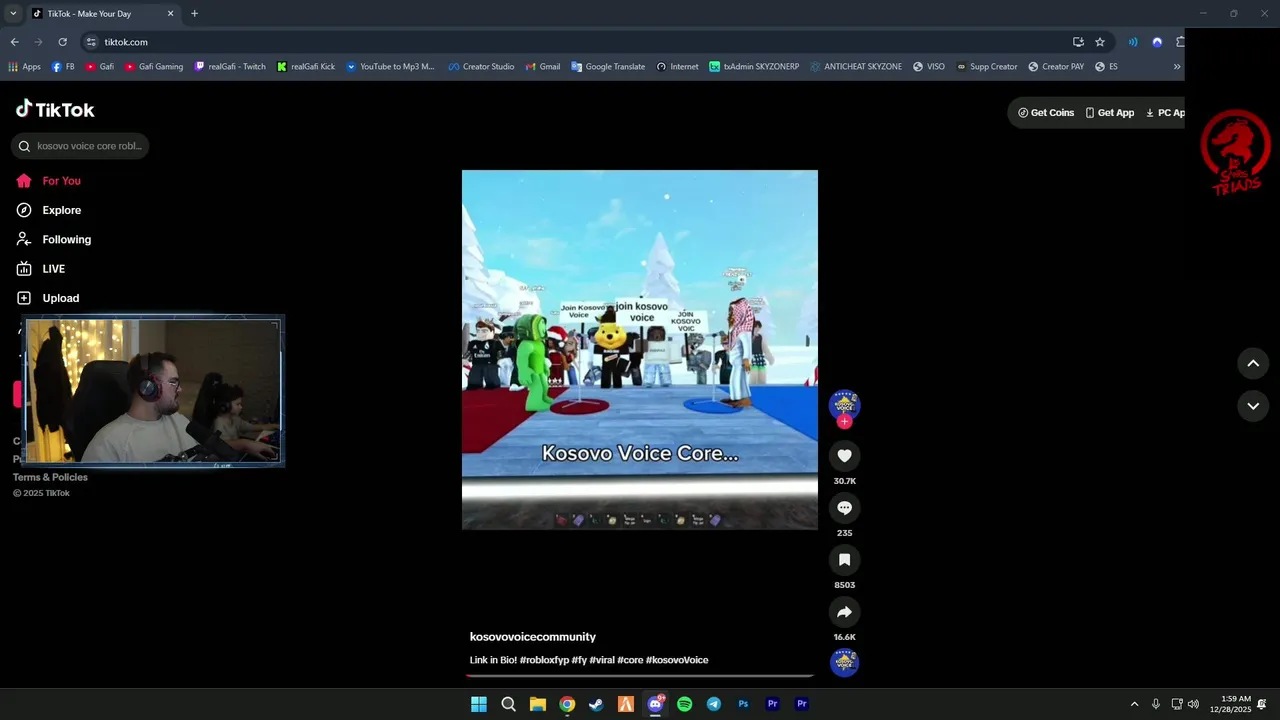Open the realGafi - Twitch bookmark
Image resolution: width=1280 pixels, height=720 pixels.
click(230, 67)
